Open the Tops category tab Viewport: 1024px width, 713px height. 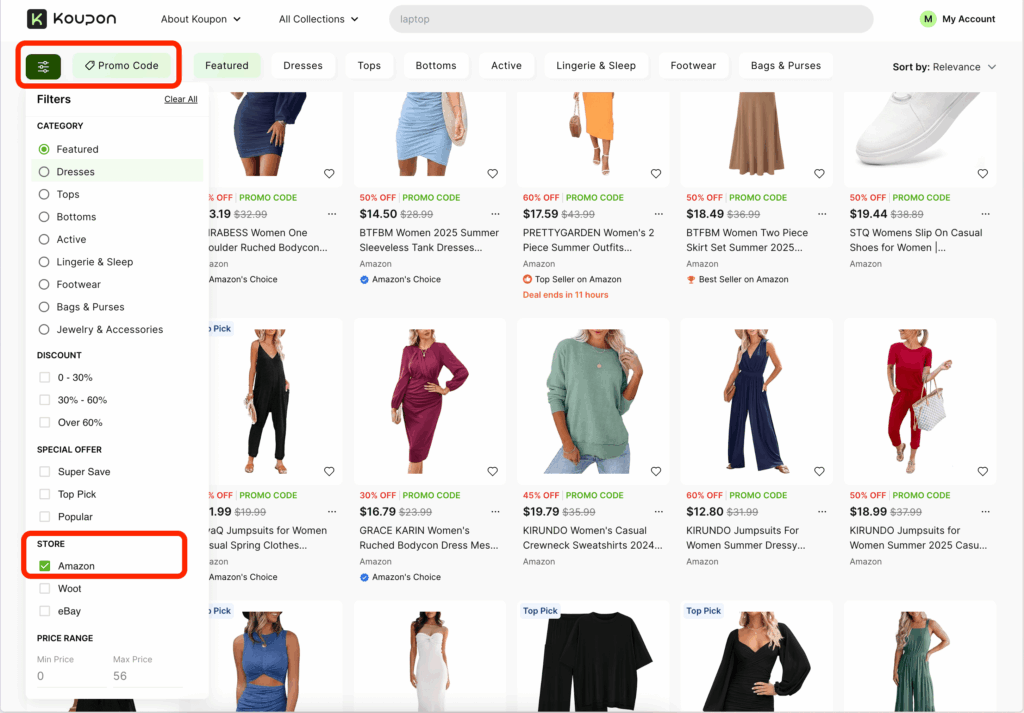369,65
